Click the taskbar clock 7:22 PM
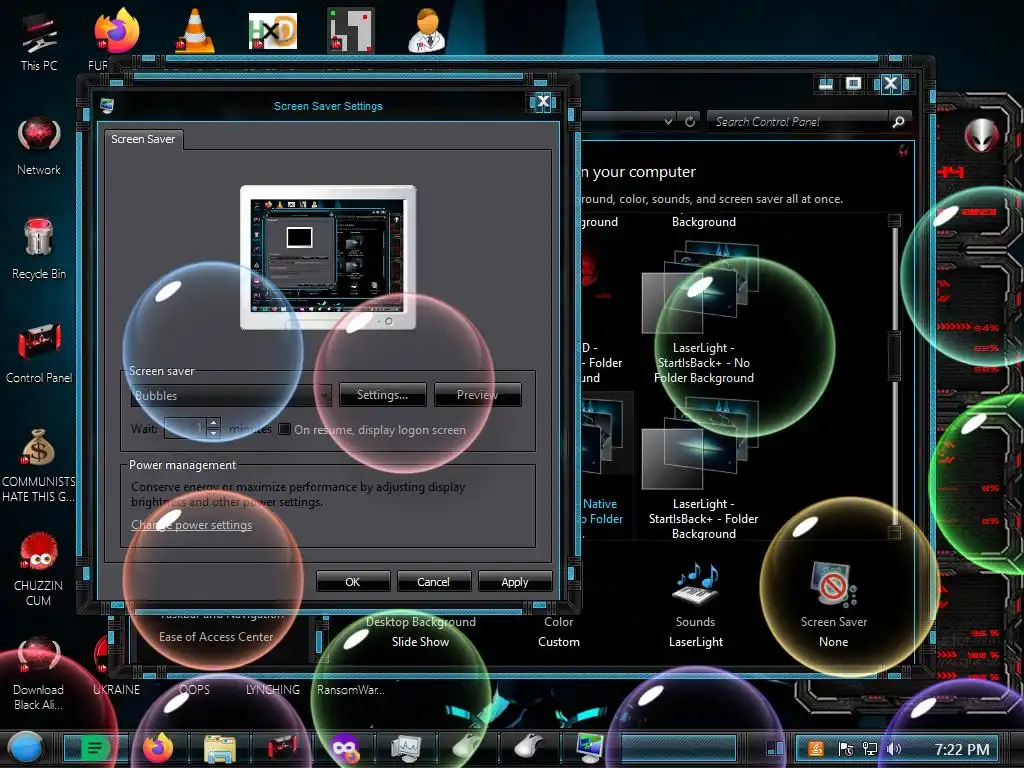This screenshot has width=1024, height=768. tap(961, 749)
